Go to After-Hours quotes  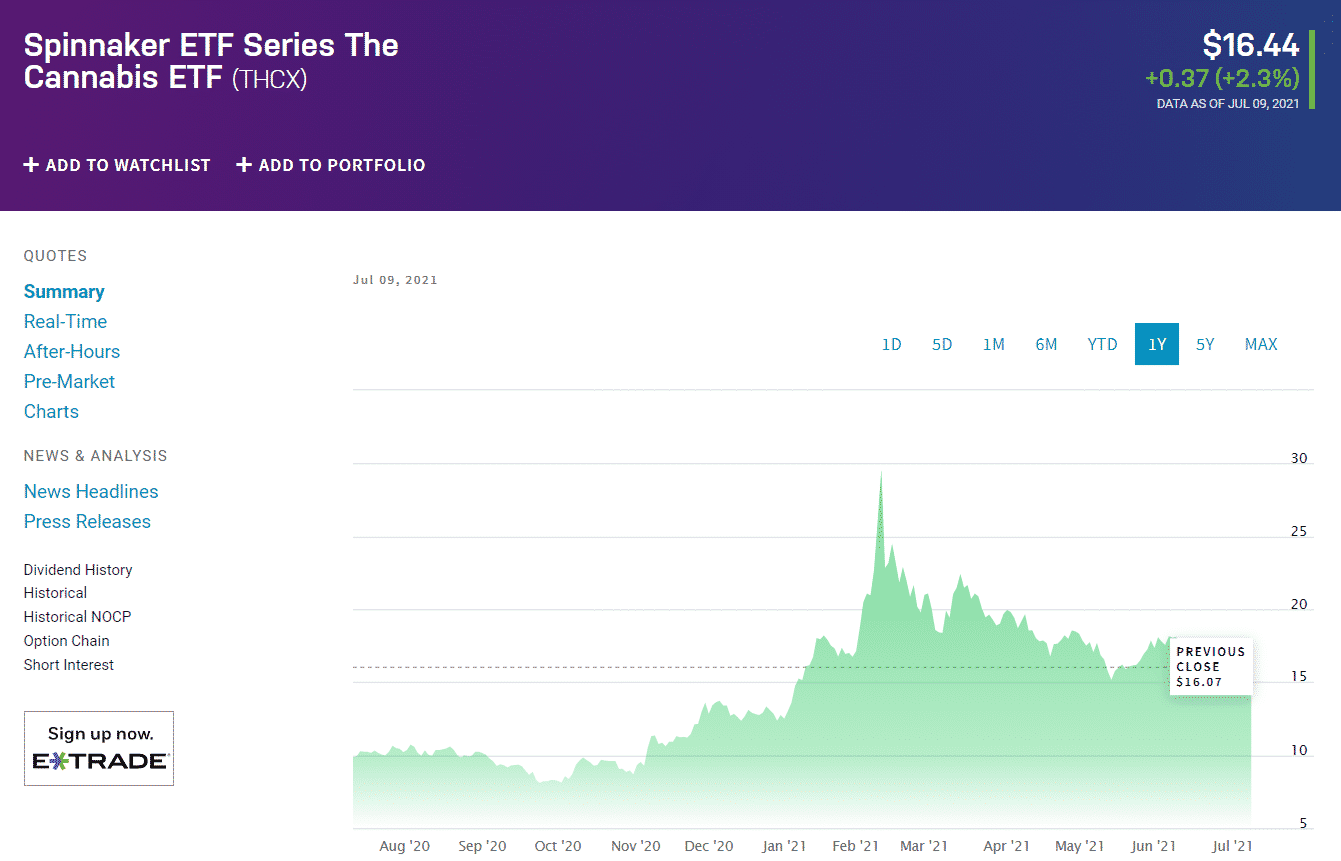pos(72,352)
